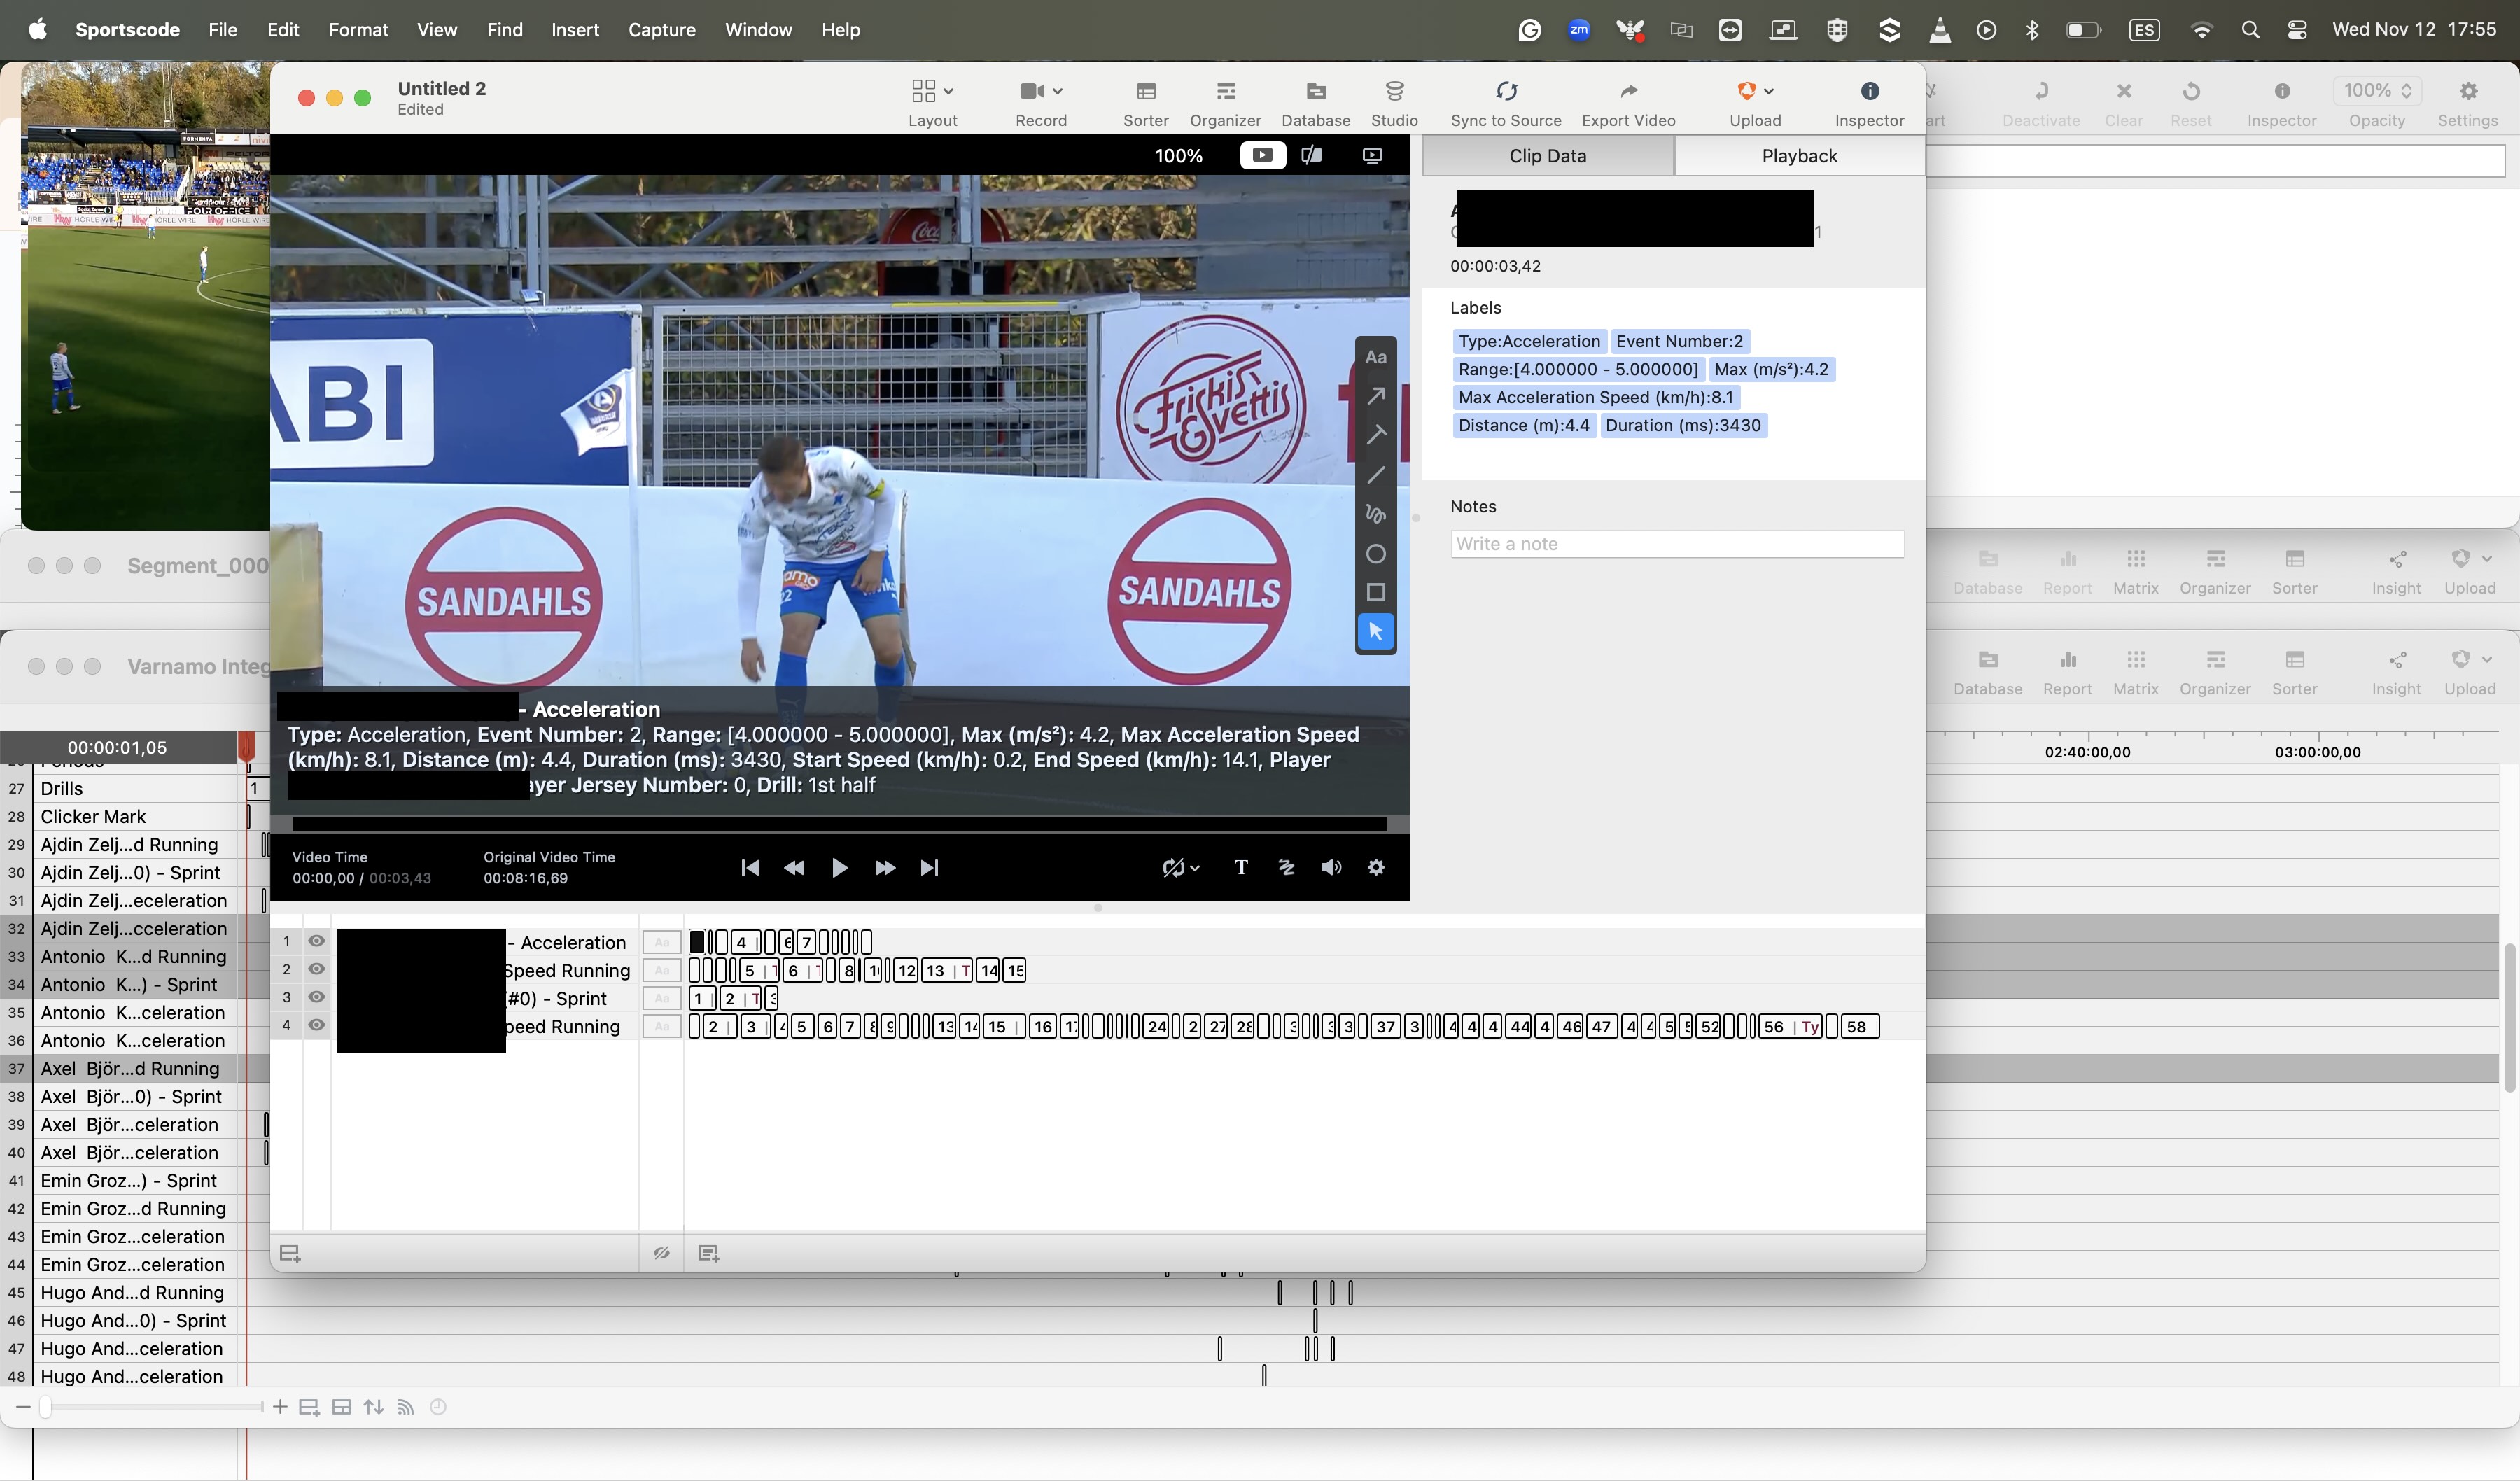Open Upload dropdown in Segment window toolbar

[x=2469, y=571]
